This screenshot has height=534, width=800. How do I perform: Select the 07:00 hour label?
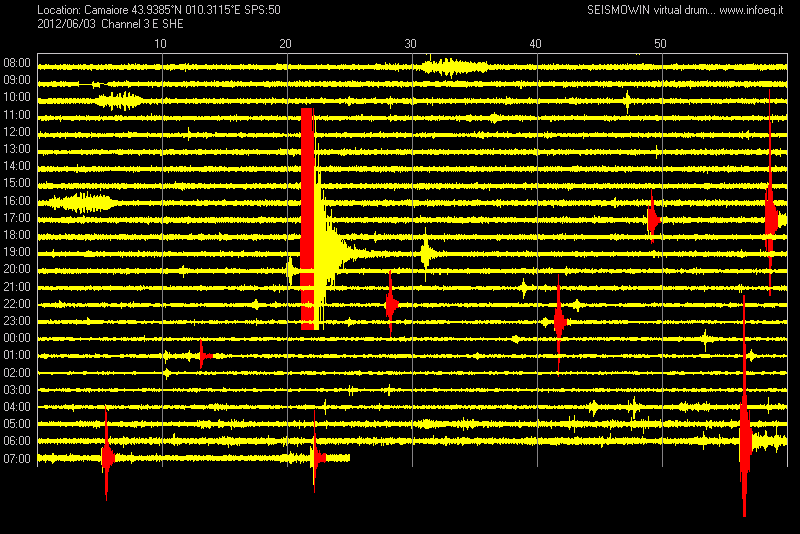pyautogui.click(x=17, y=459)
